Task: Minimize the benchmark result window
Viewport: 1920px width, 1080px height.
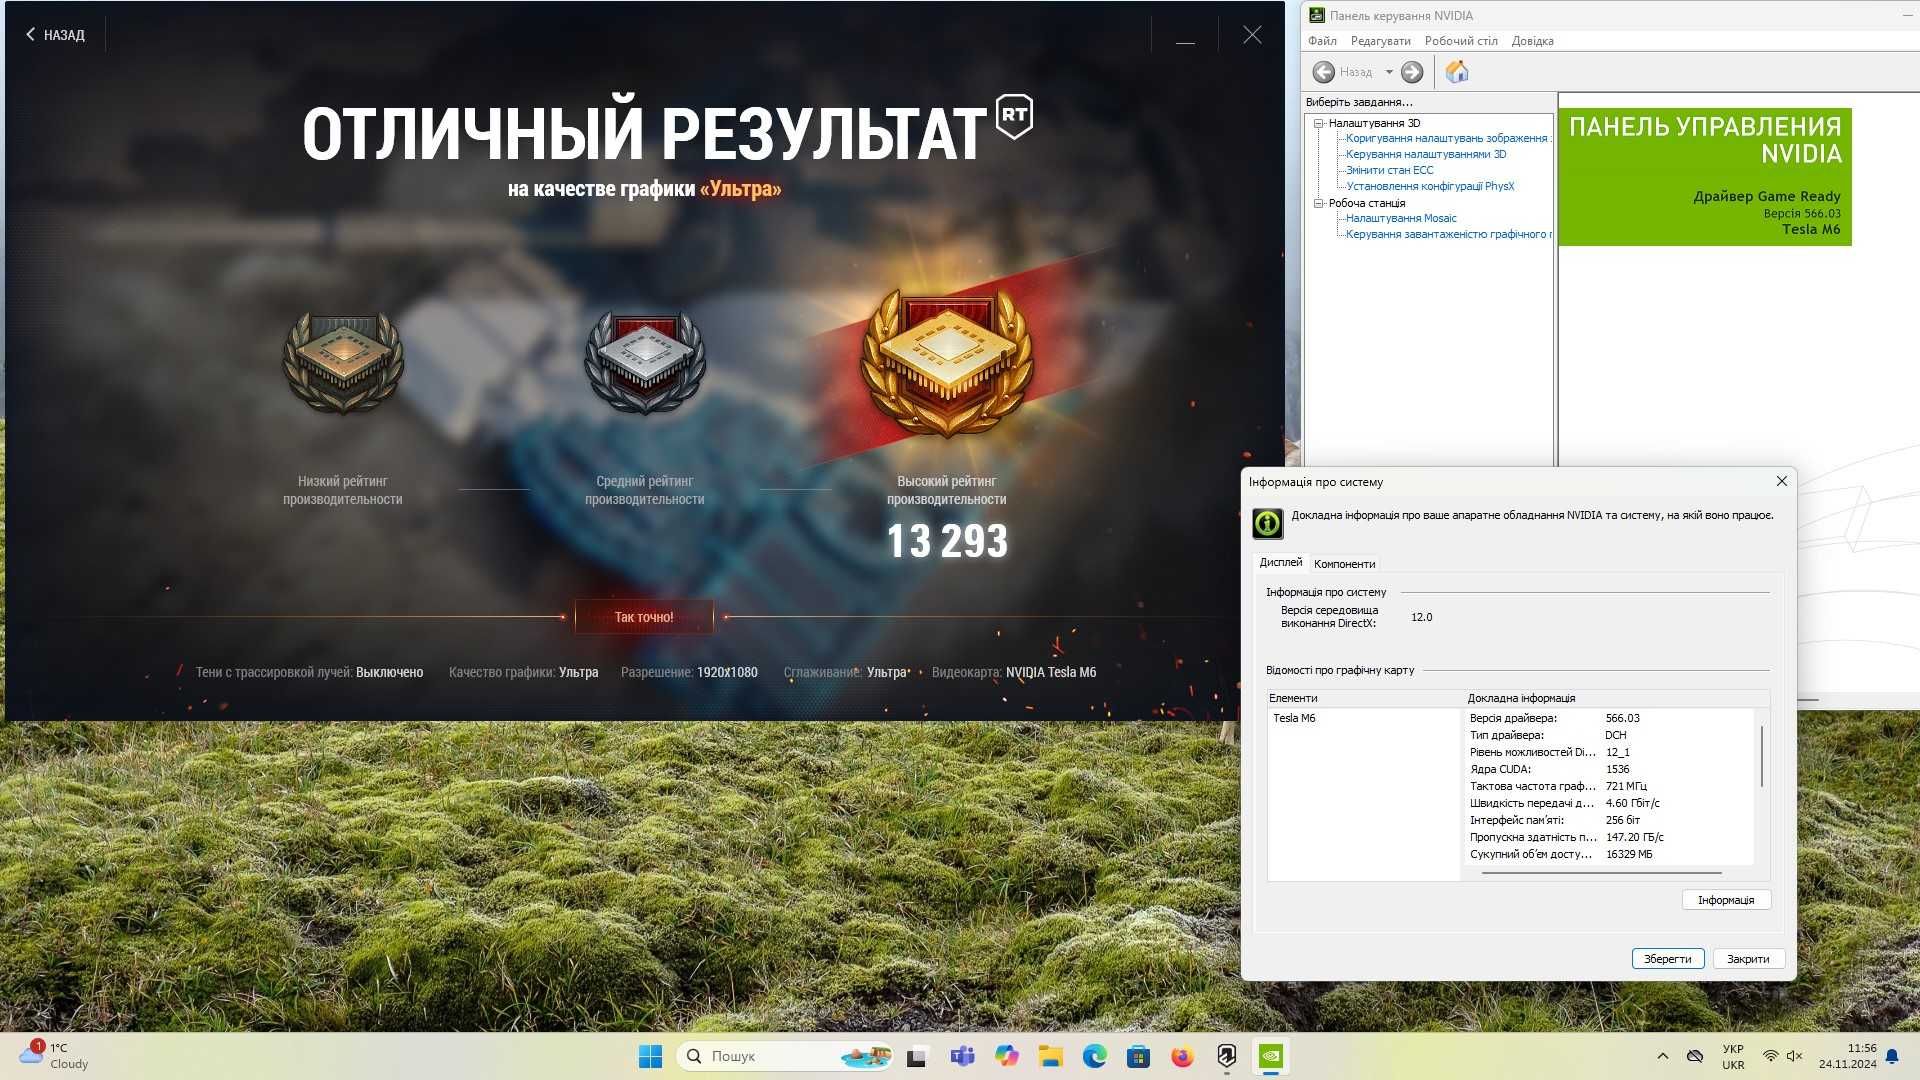Action: [x=1185, y=35]
